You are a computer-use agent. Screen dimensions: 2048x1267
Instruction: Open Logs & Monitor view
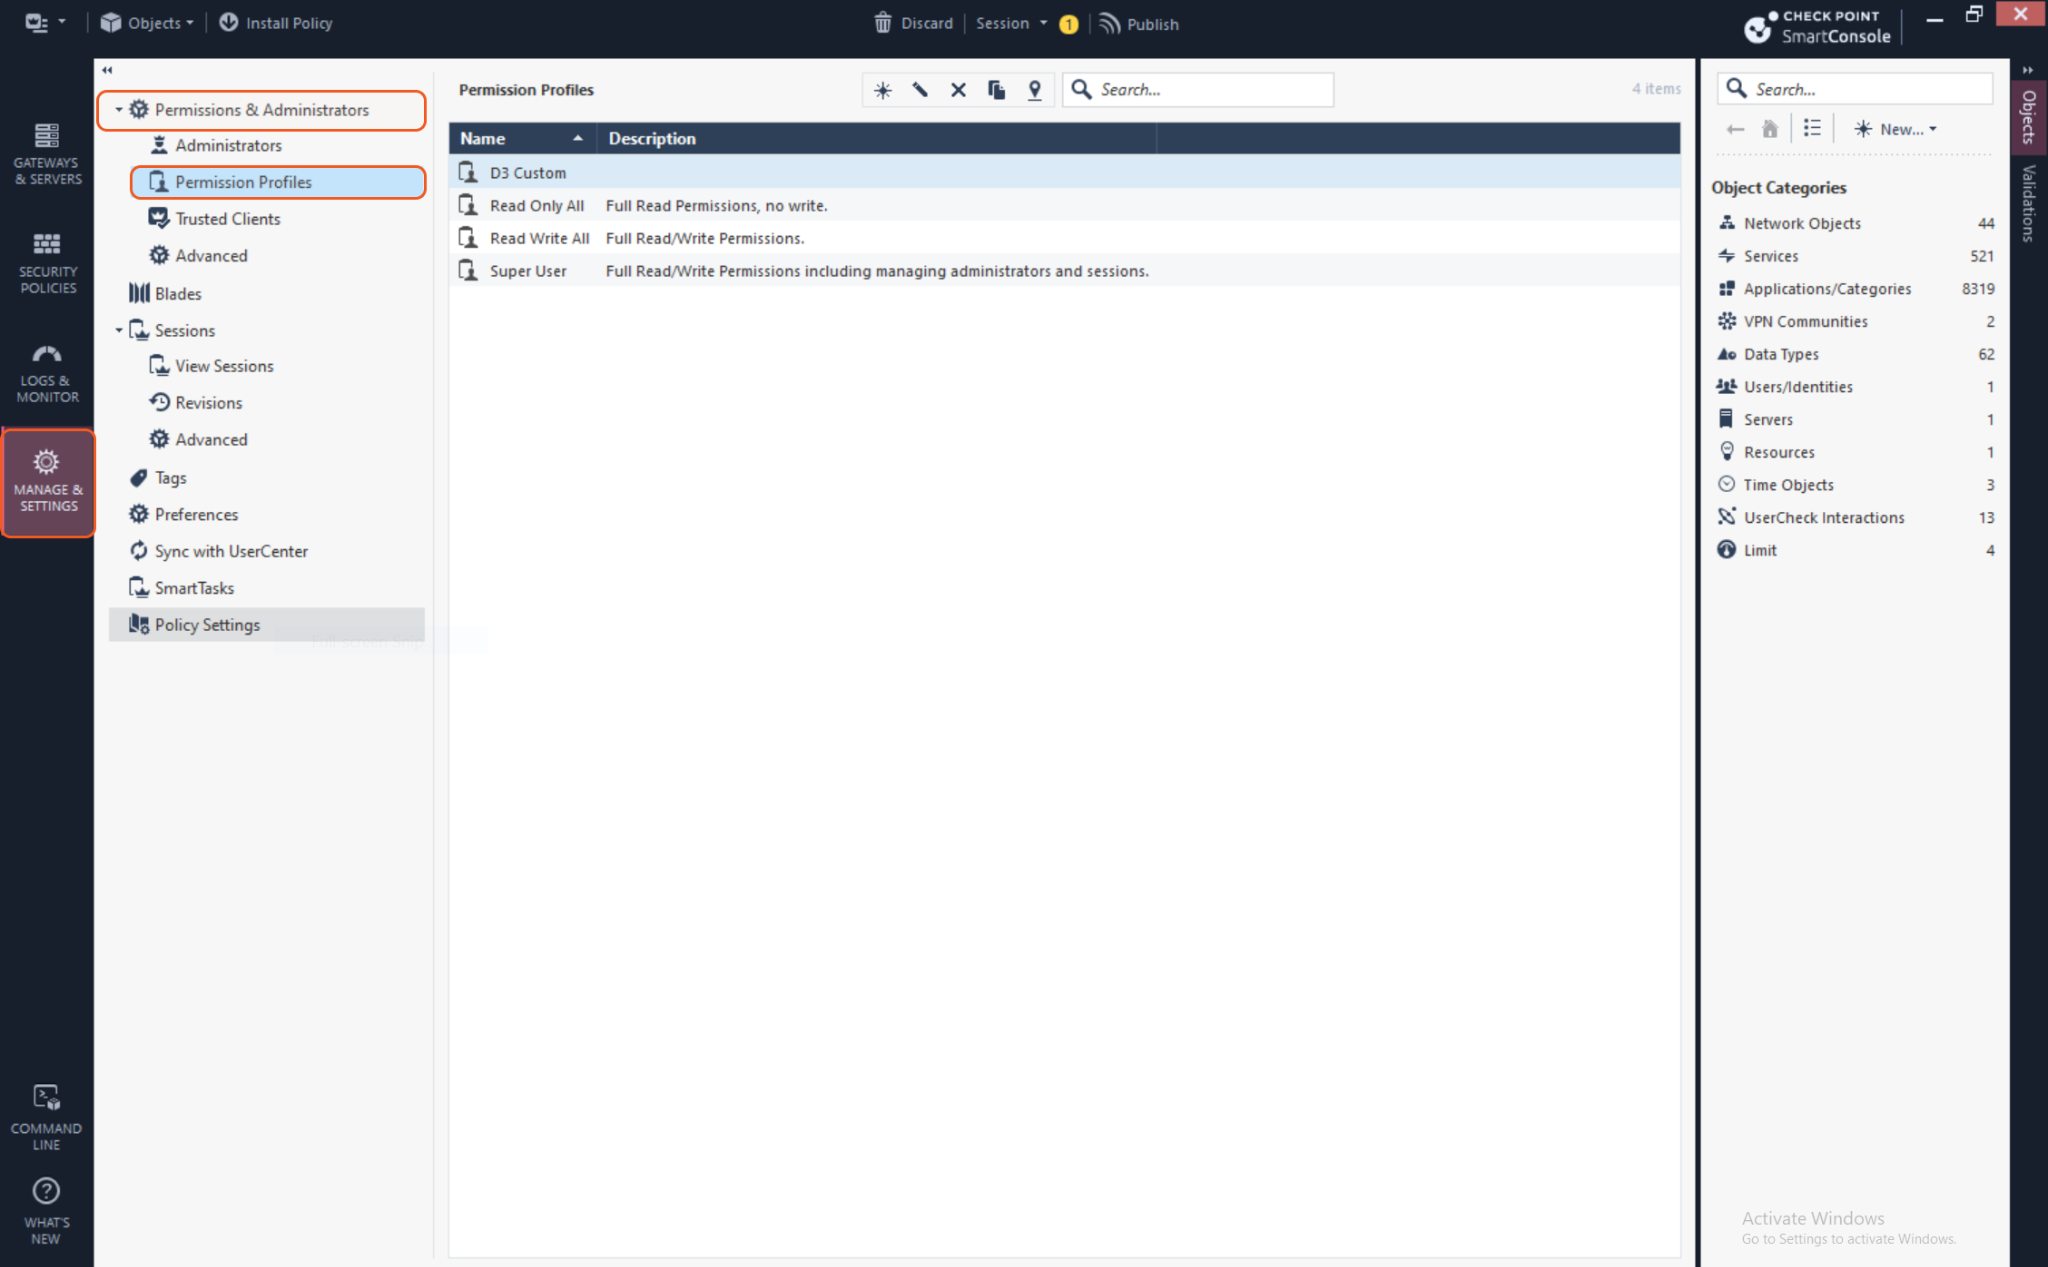47,373
